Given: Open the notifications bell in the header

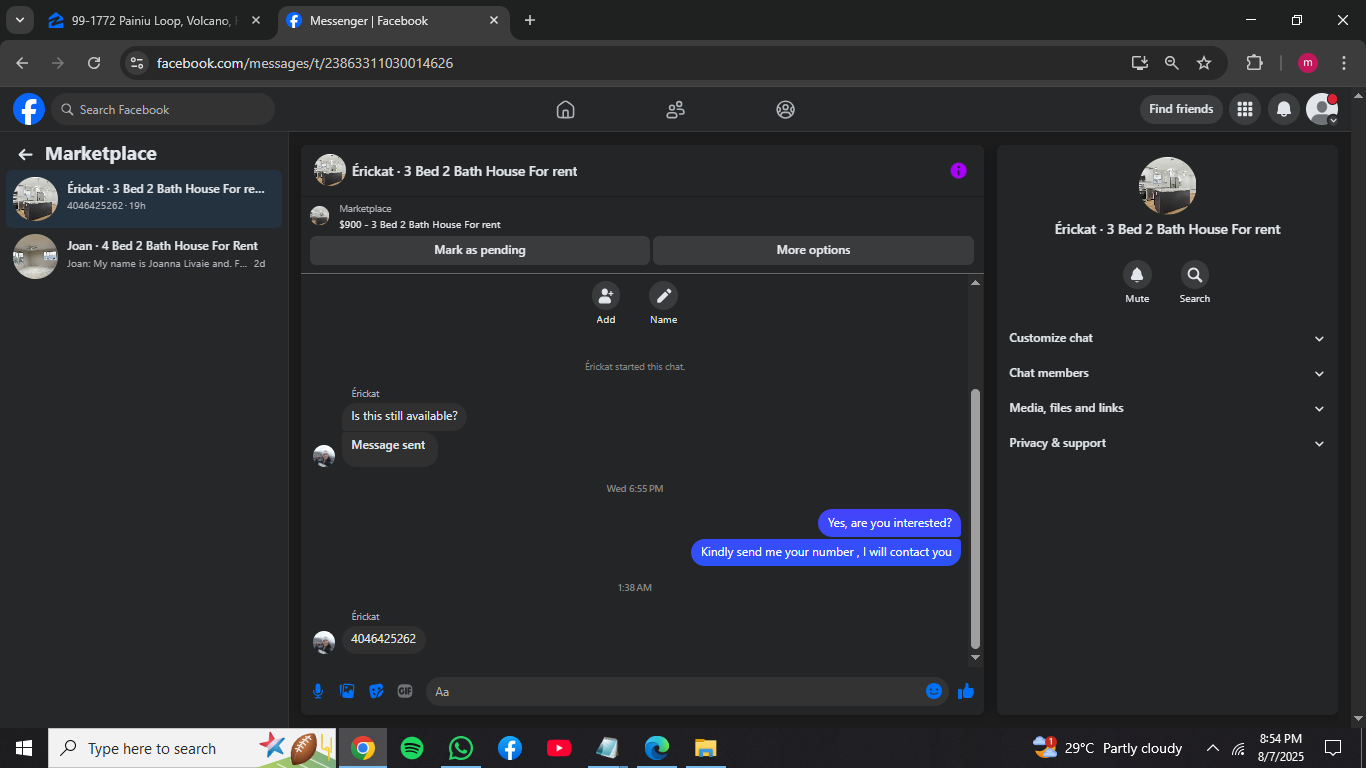Looking at the screenshot, I should 1284,109.
